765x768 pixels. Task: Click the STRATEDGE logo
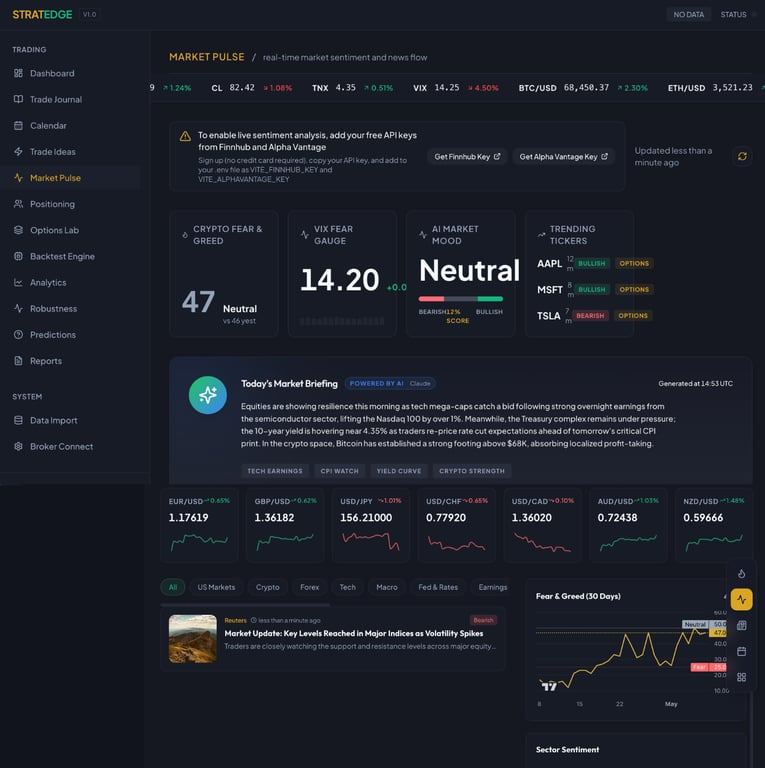coord(42,15)
